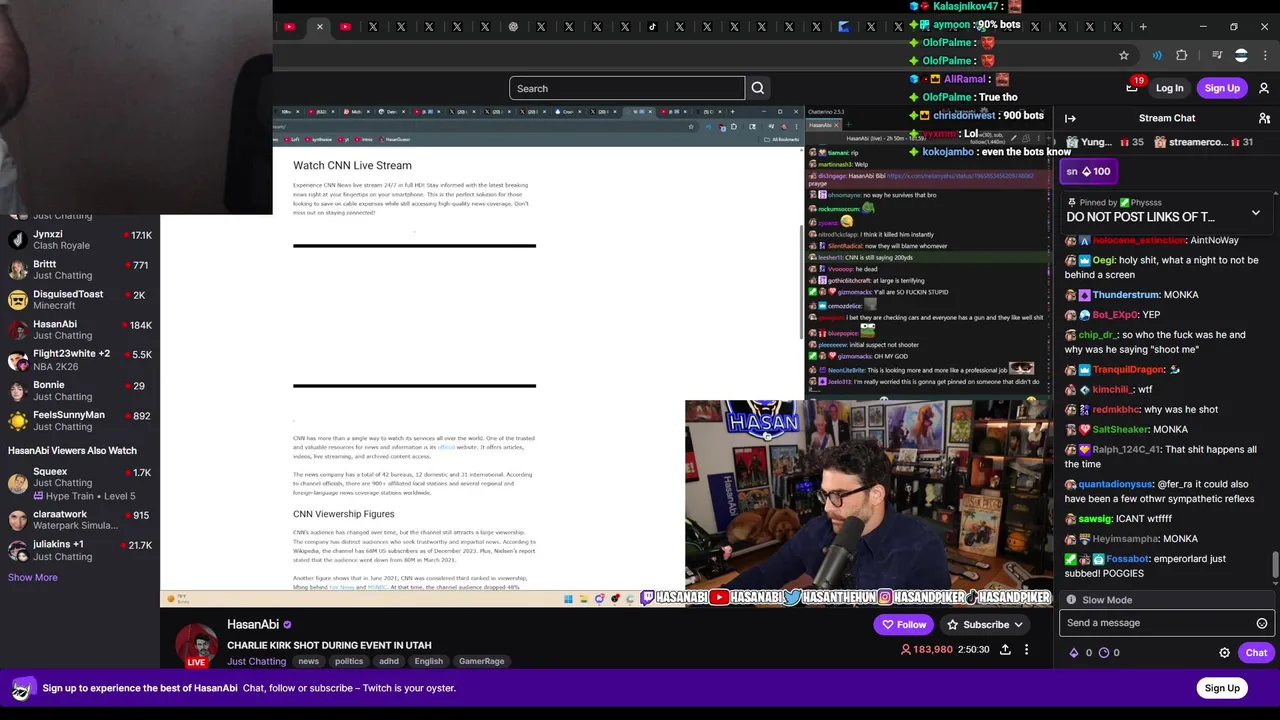Click the search magnifier button
Viewport: 1280px width, 720px height.
[758, 88]
